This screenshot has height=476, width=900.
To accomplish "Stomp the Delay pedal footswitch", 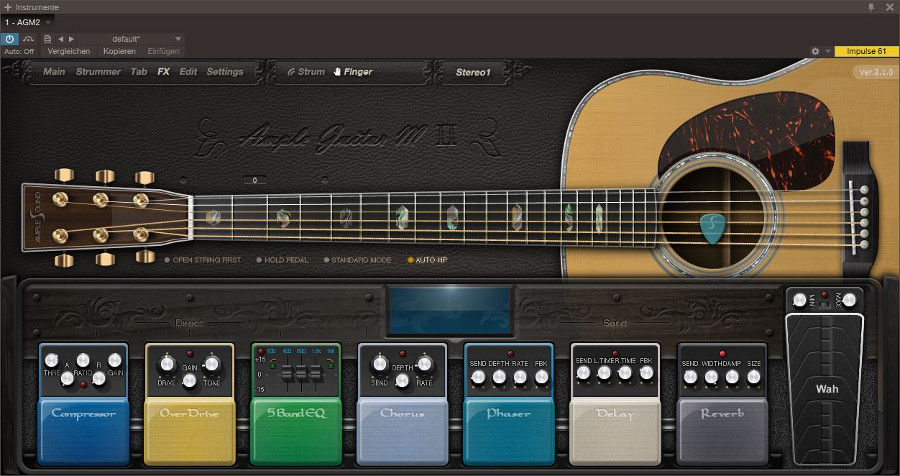I will click(615, 431).
